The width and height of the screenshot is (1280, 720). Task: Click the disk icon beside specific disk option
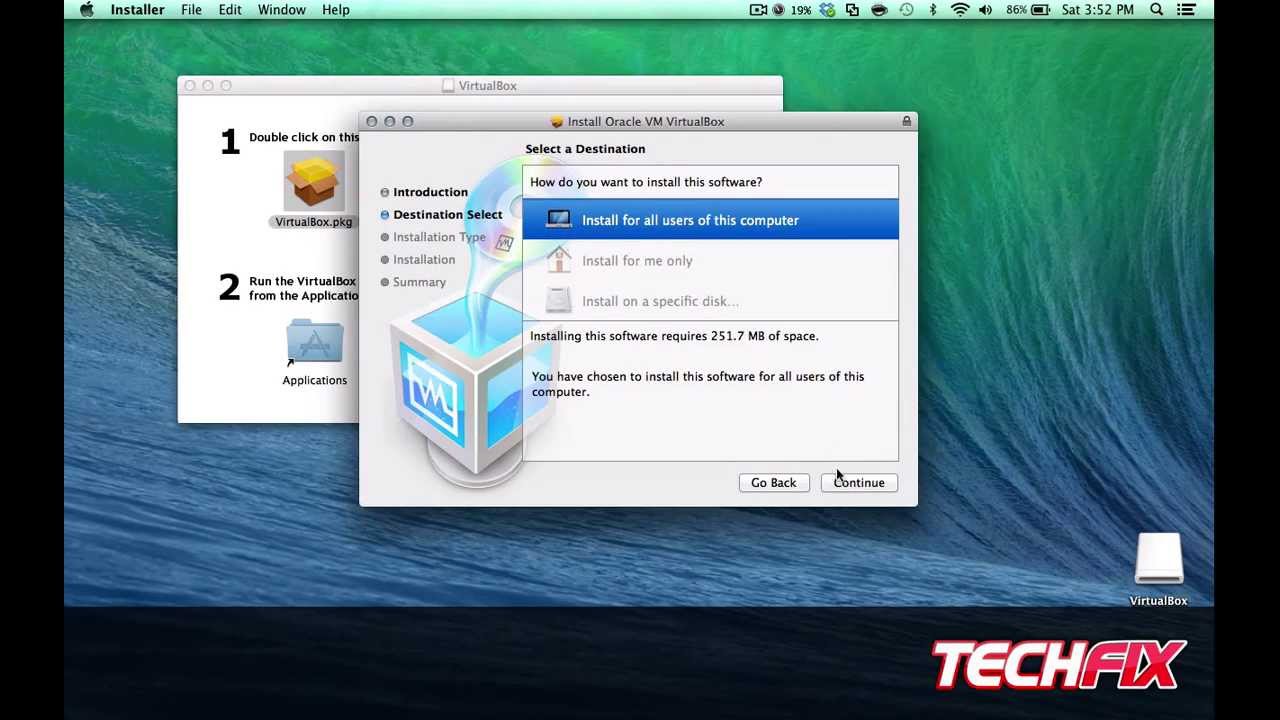click(558, 301)
